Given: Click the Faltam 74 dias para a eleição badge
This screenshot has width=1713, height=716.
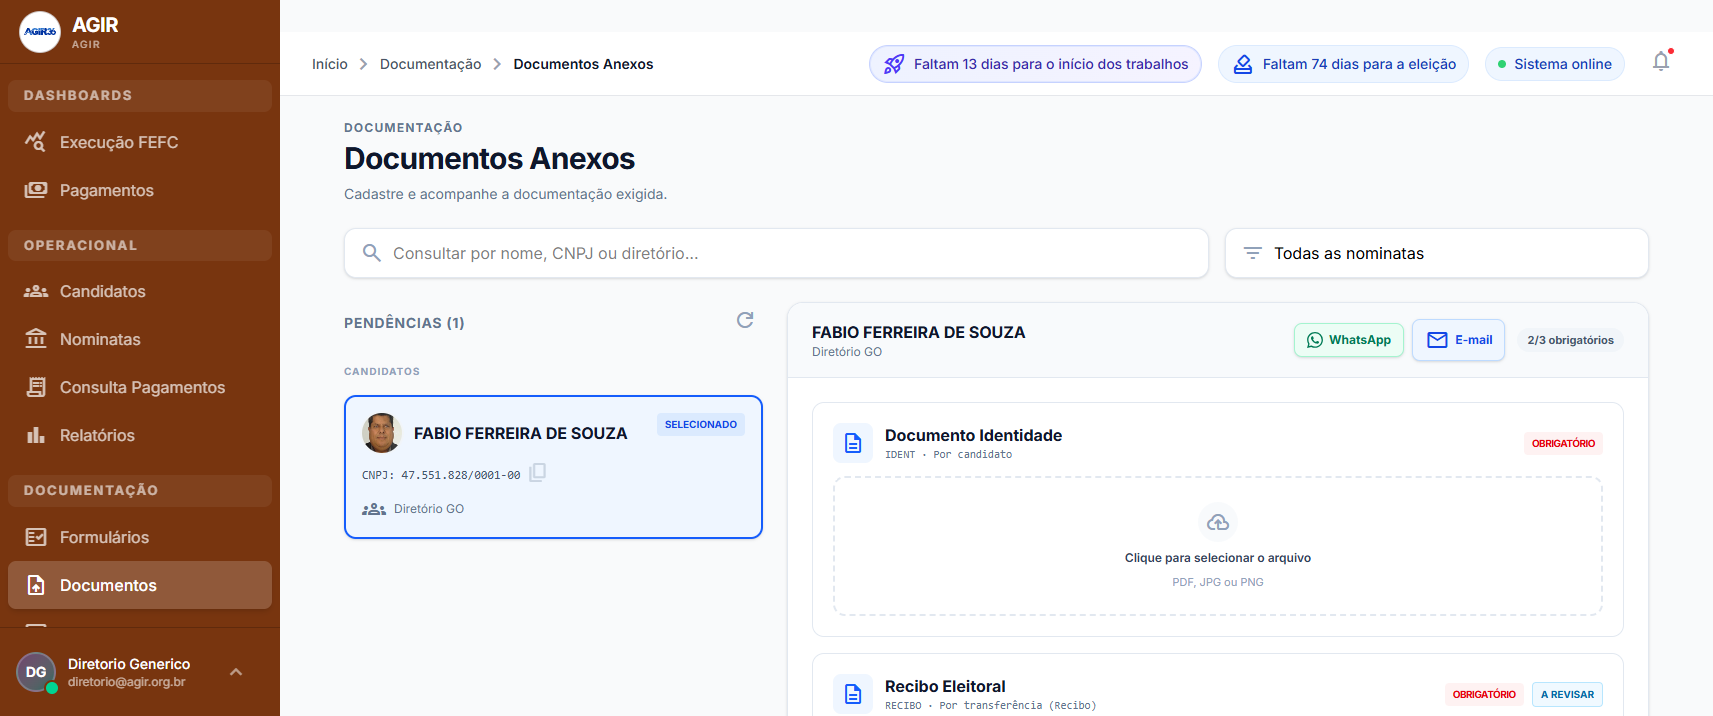Looking at the screenshot, I should coord(1343,64).
